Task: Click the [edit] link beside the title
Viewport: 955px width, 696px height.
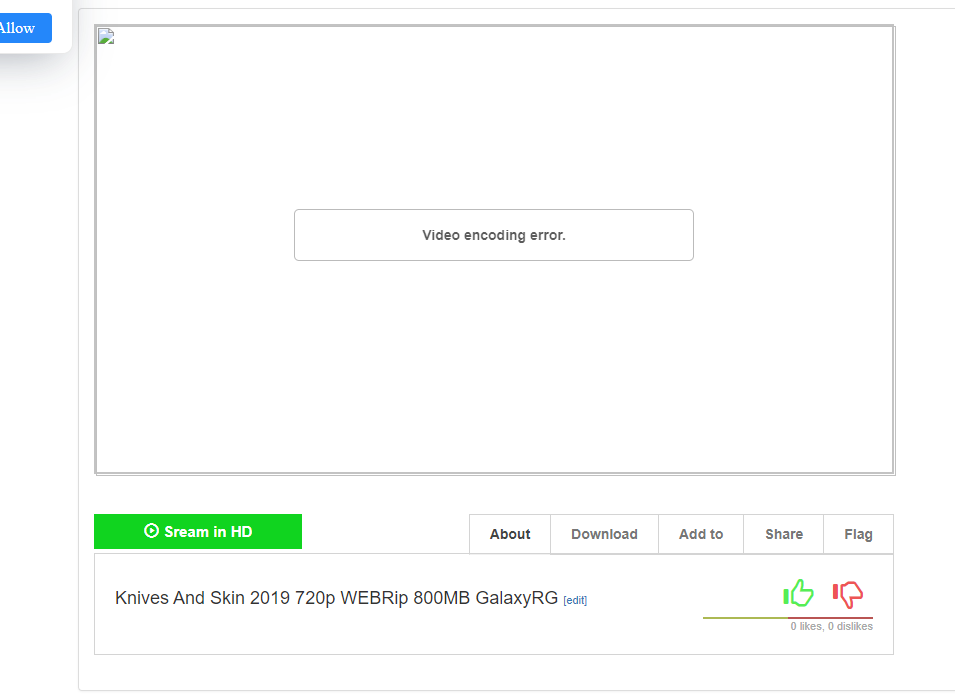Action: (575, 600)
